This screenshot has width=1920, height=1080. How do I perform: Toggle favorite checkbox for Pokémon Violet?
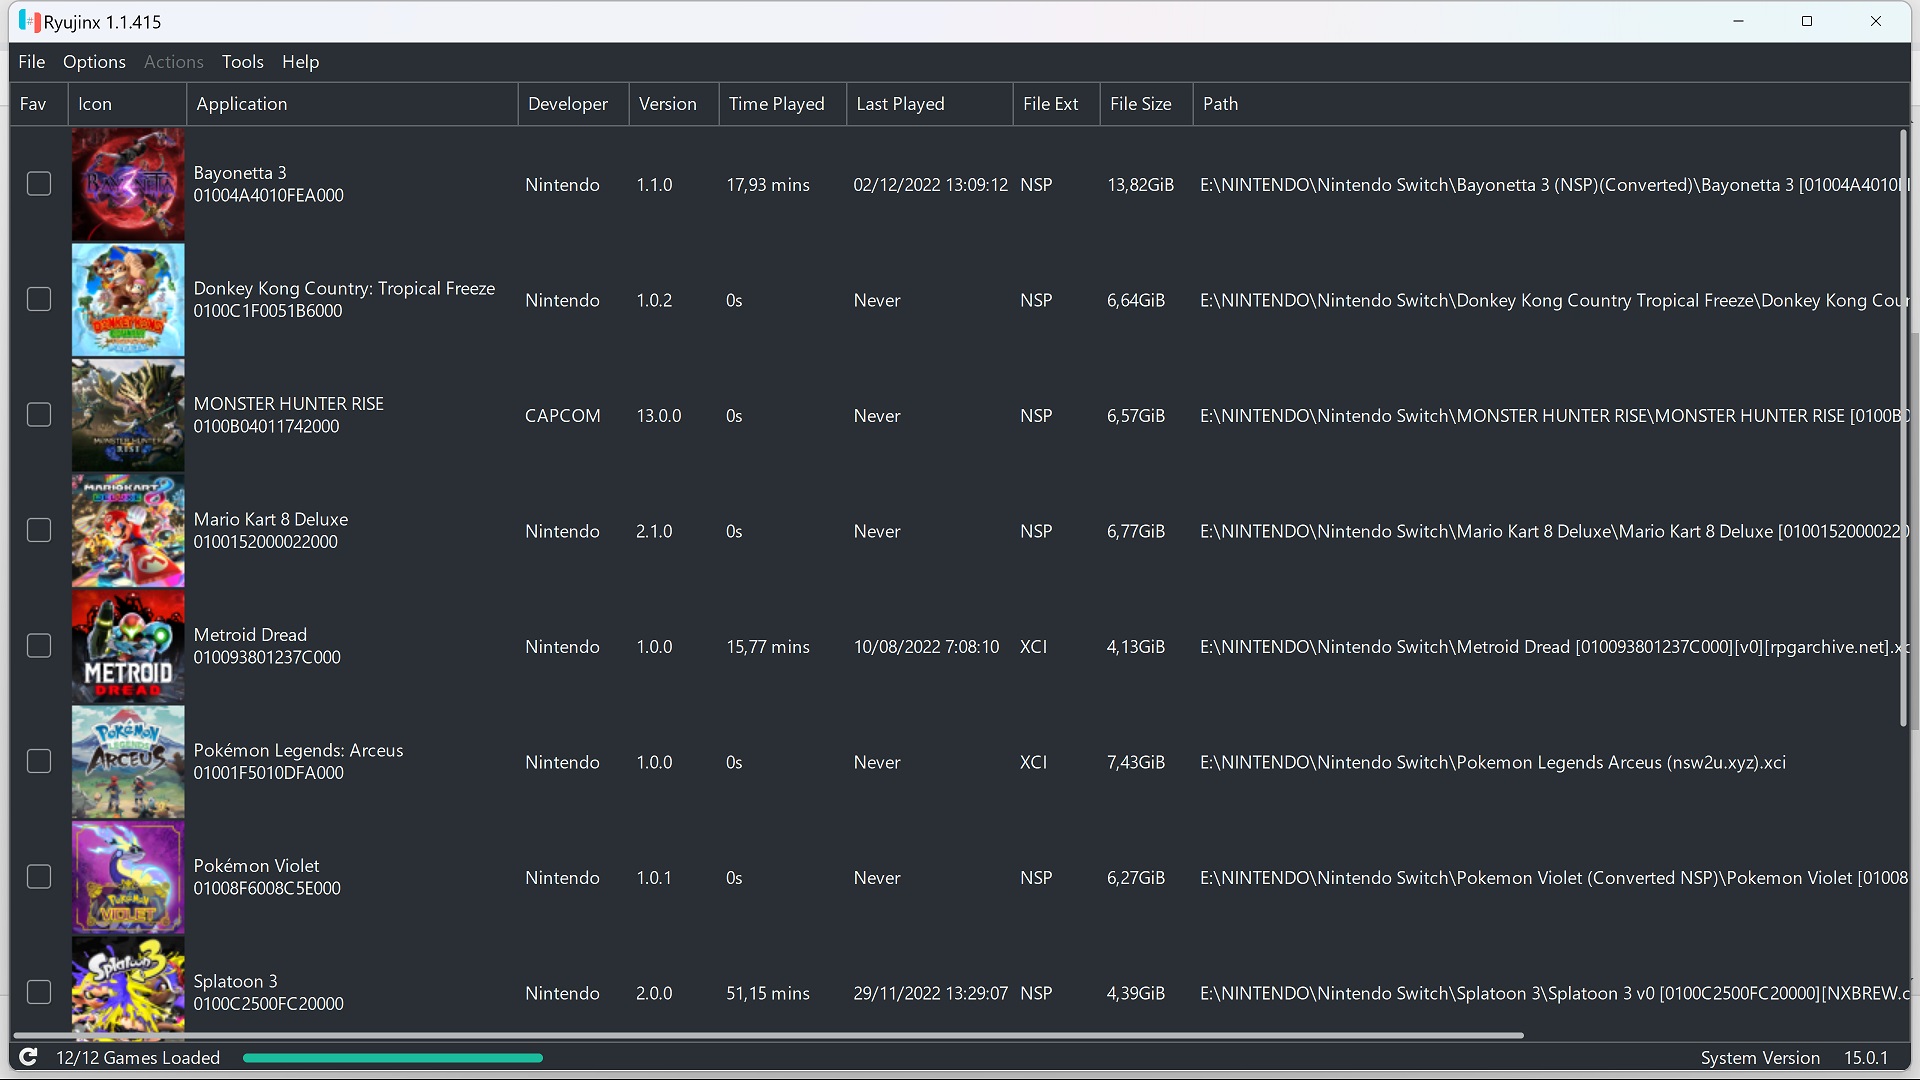click(39, 877)
